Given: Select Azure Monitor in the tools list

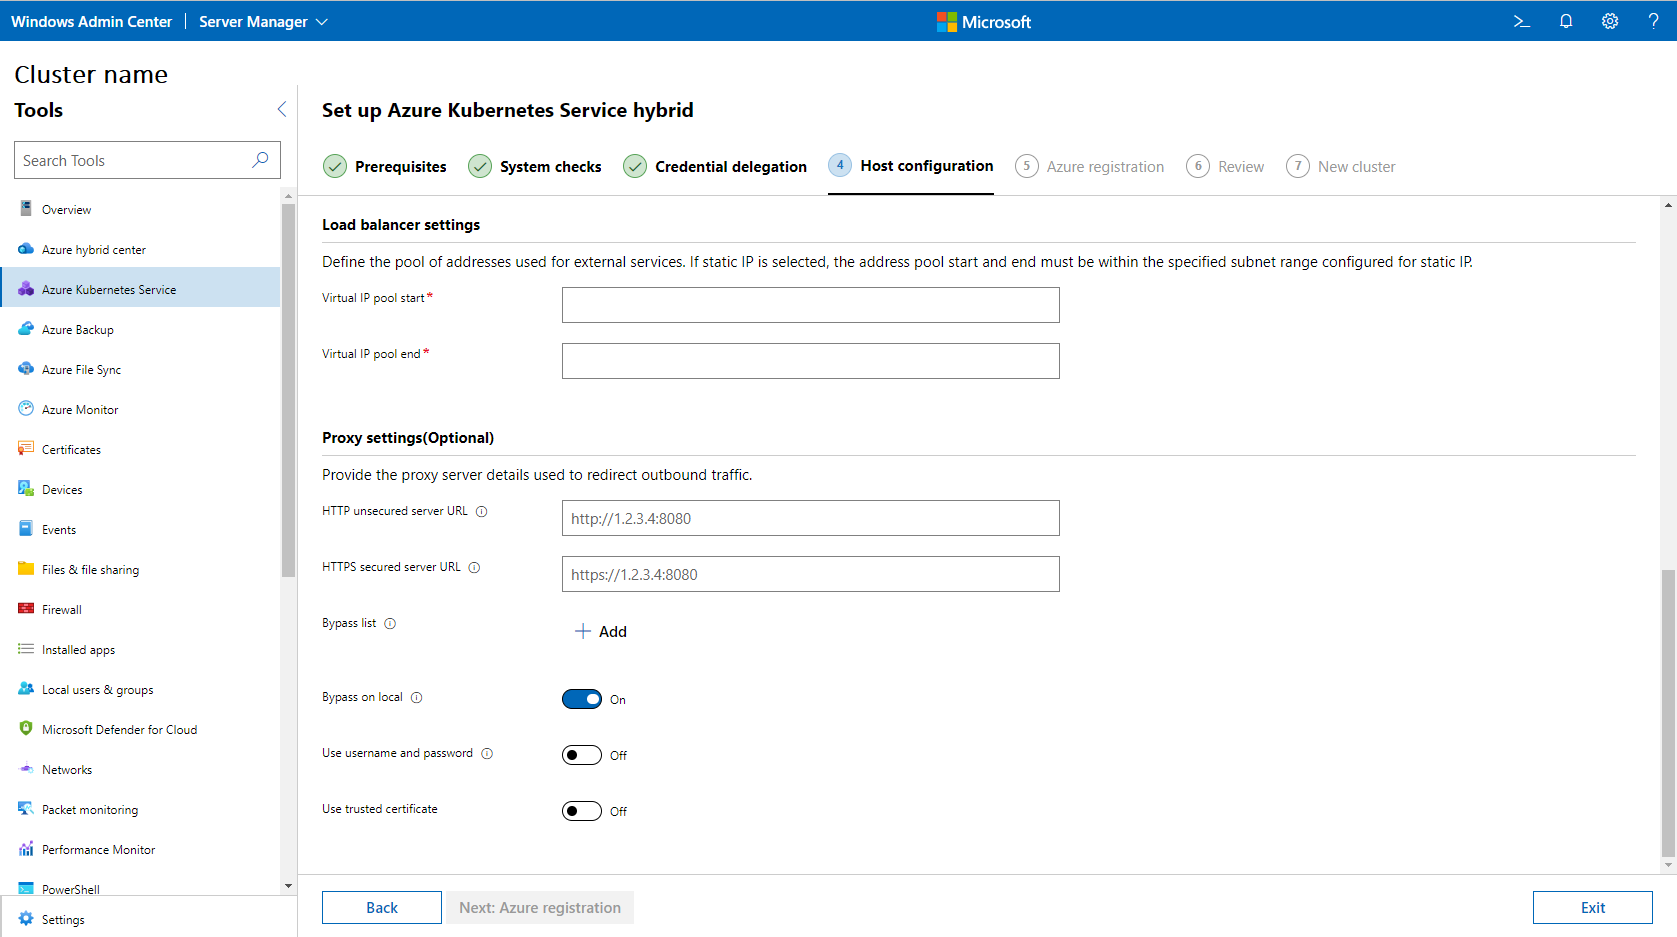Looking at the screenshot, I should [x=80, y=410].
